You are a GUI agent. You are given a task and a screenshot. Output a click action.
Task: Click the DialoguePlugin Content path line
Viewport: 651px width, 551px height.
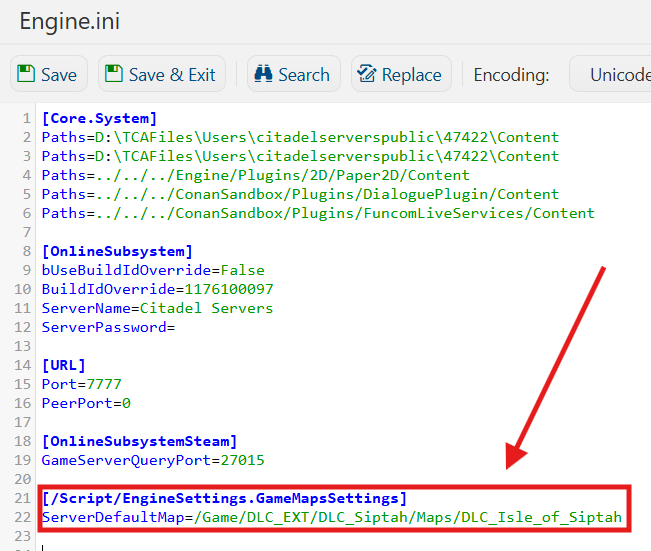click(300, 194)
